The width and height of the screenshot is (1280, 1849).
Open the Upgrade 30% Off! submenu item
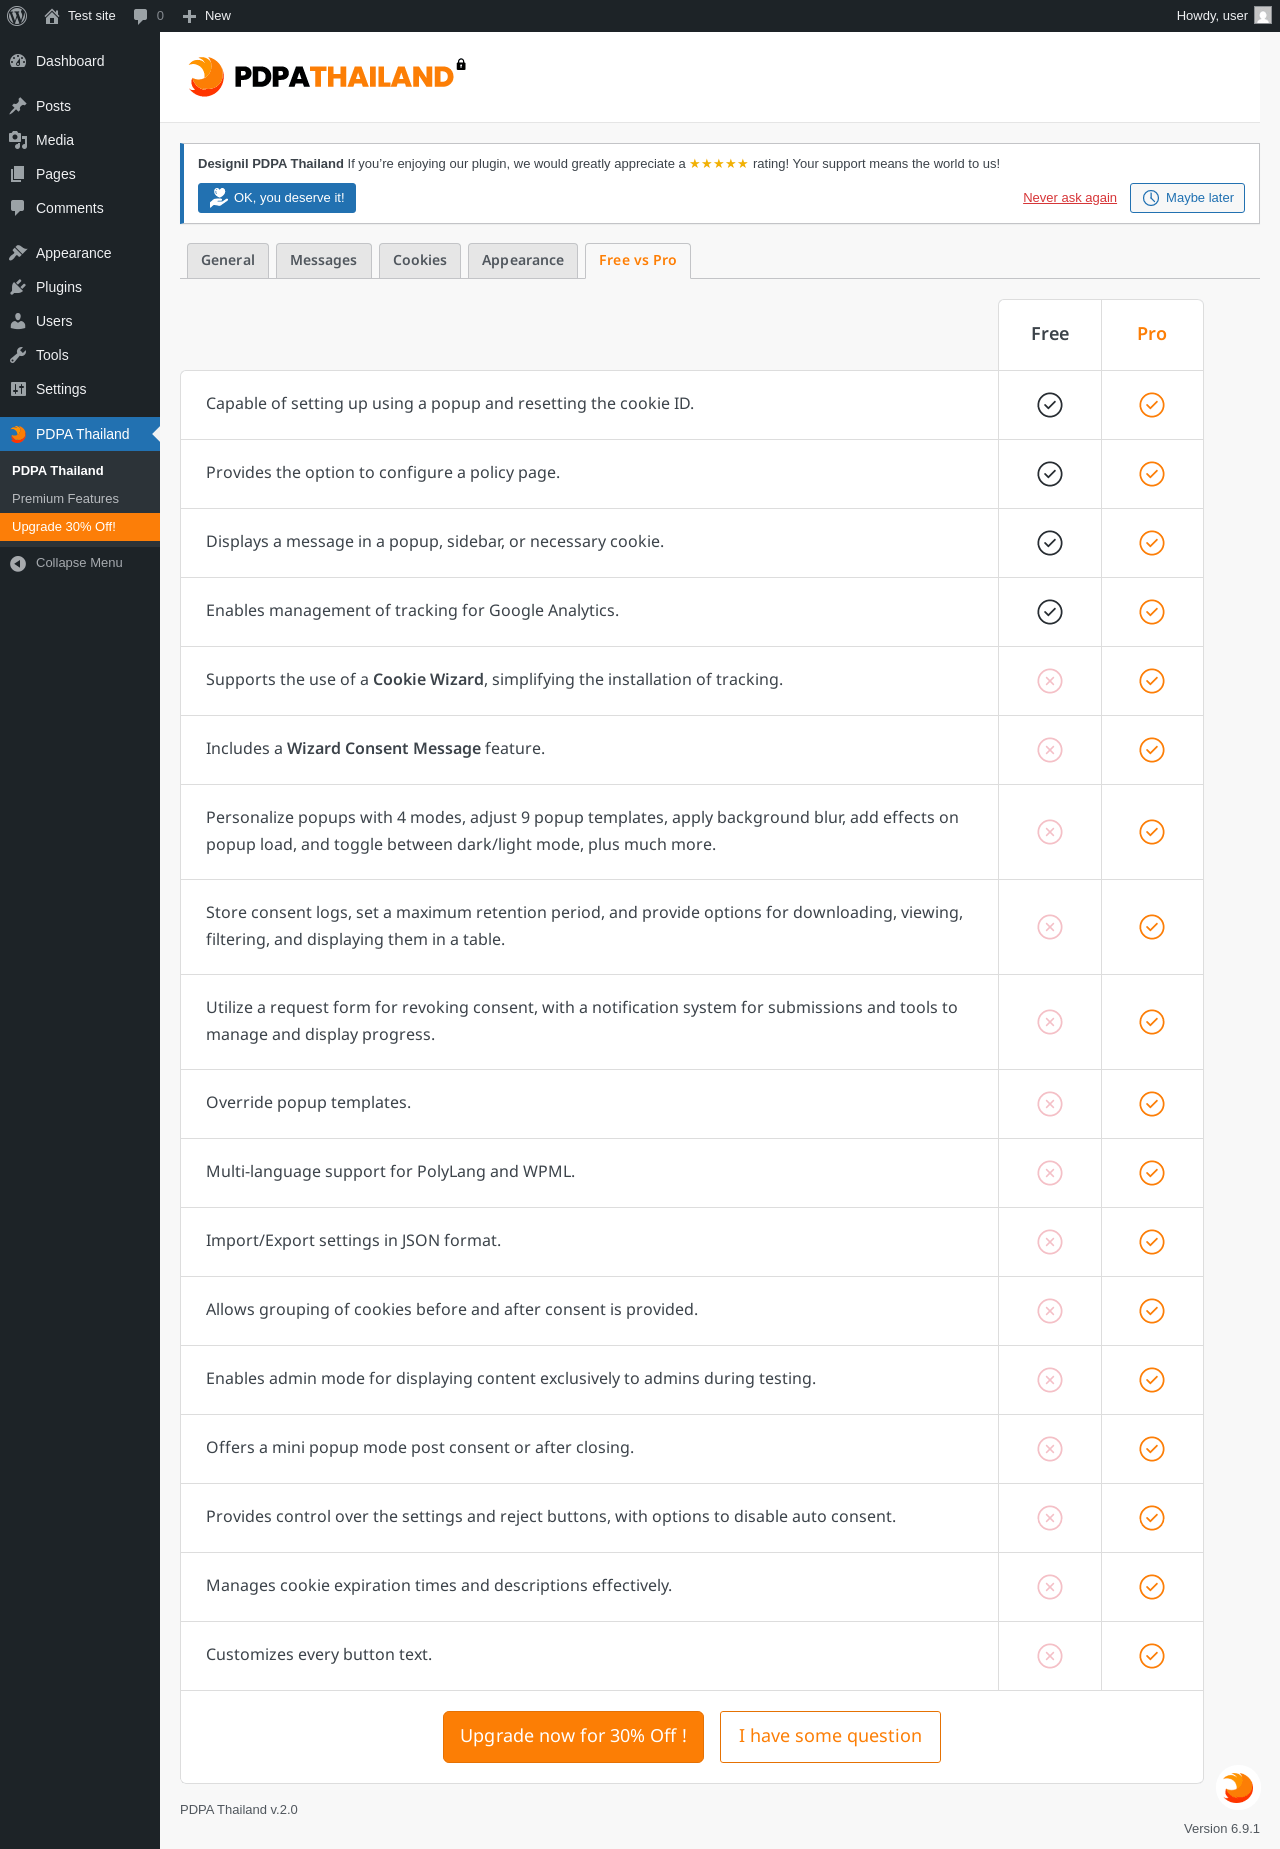[80, 527]
